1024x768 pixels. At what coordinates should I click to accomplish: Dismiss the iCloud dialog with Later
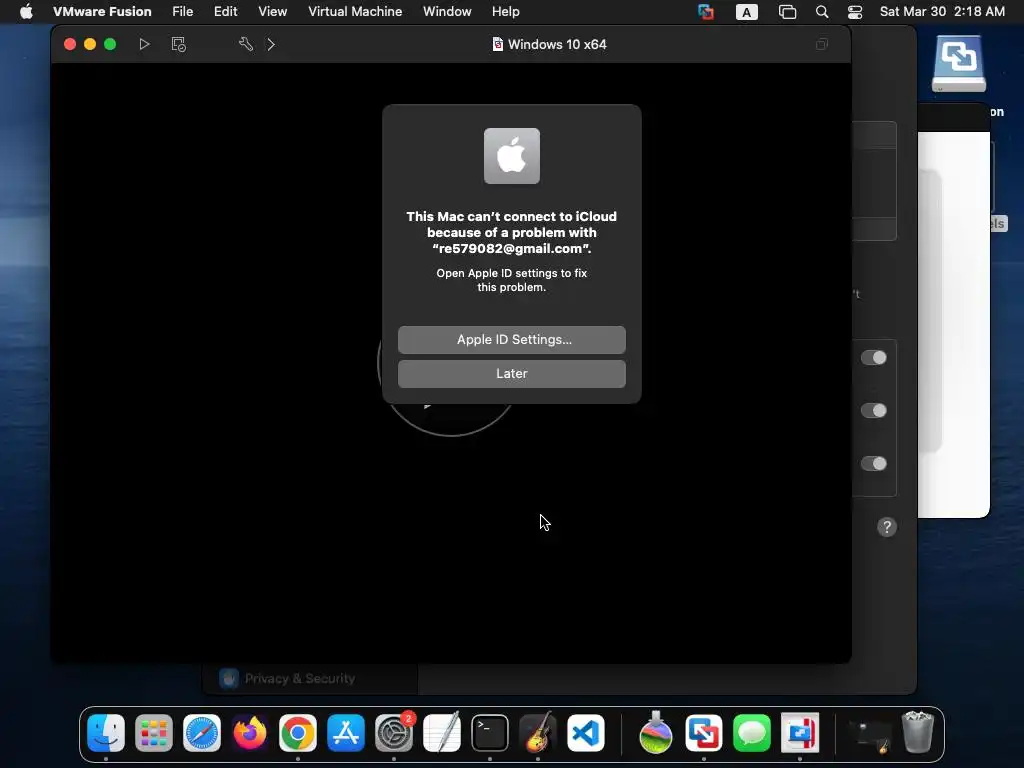coord(512,374)
